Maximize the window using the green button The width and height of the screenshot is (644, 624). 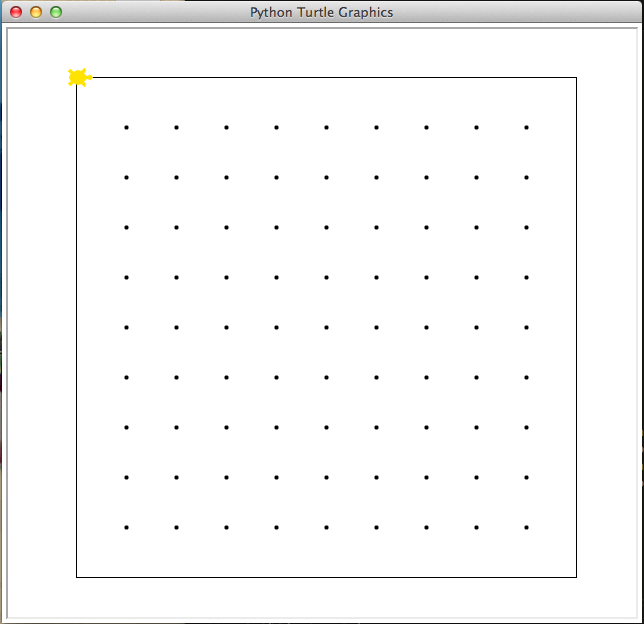pyautogui.click(x=56, y=12)
